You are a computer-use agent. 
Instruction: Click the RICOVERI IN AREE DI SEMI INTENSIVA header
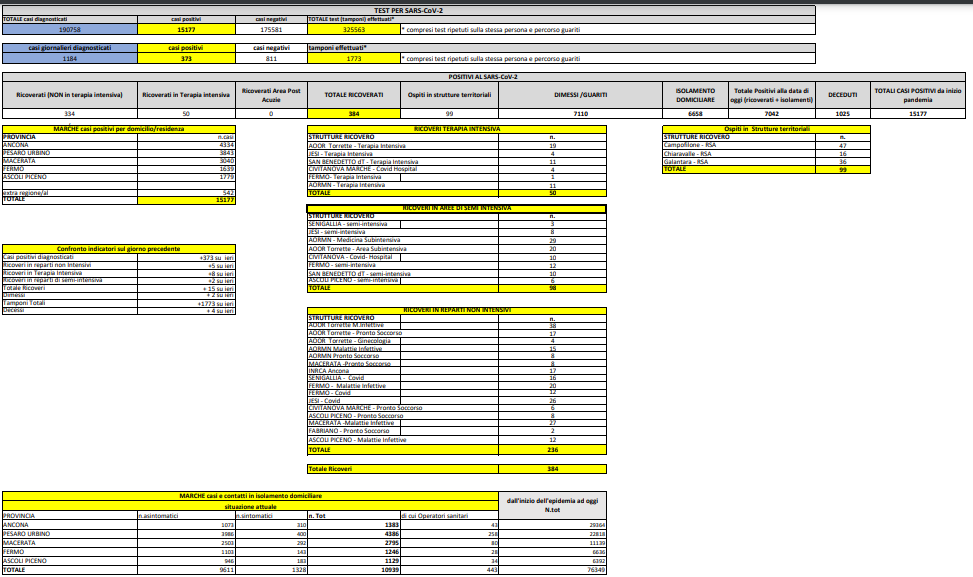[456, 207]
